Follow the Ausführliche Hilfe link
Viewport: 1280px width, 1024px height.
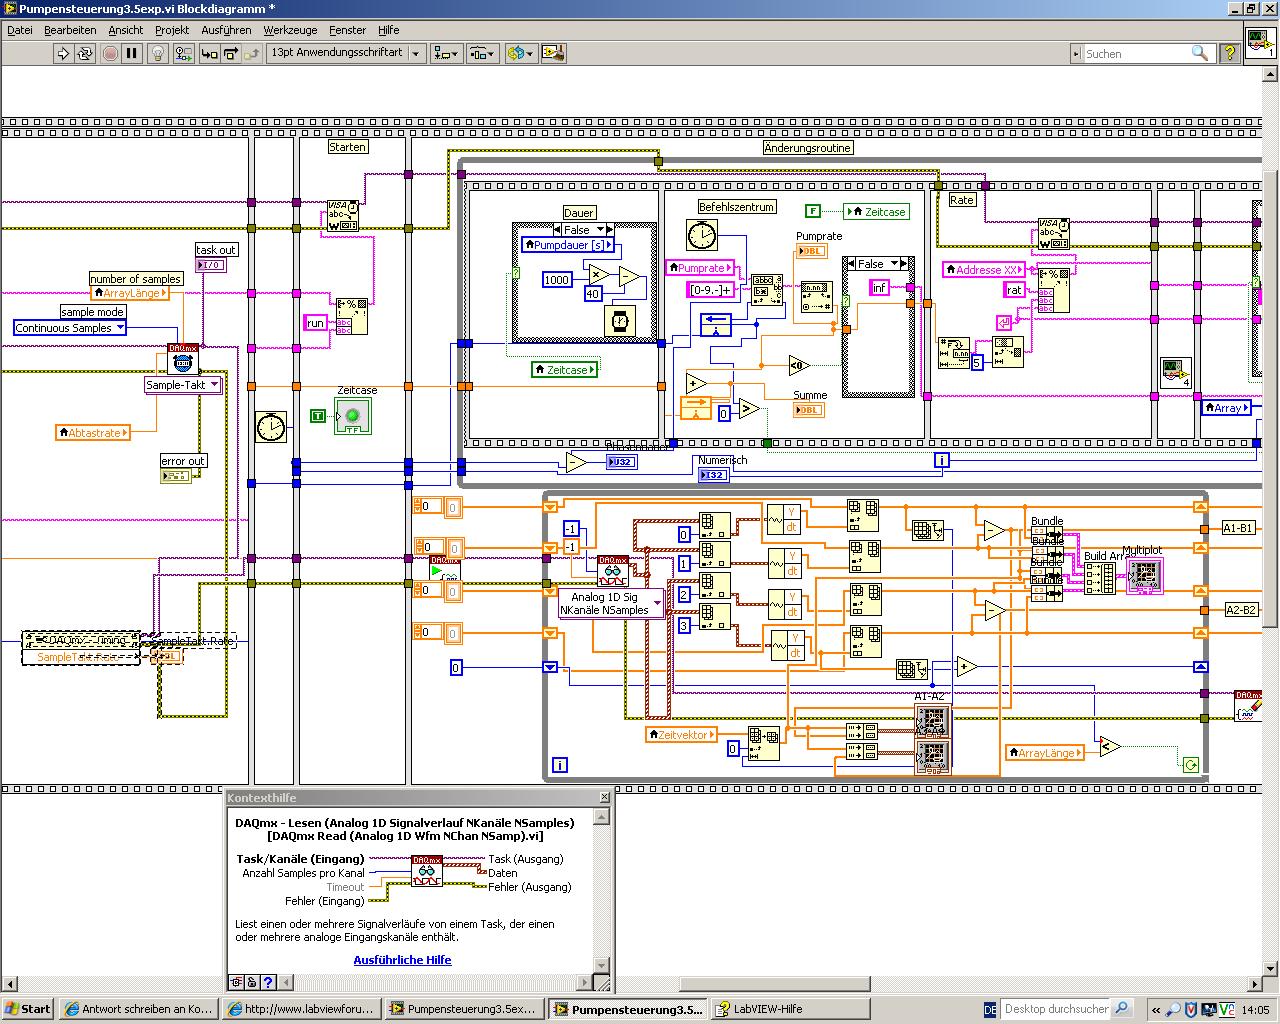(402, 960)
